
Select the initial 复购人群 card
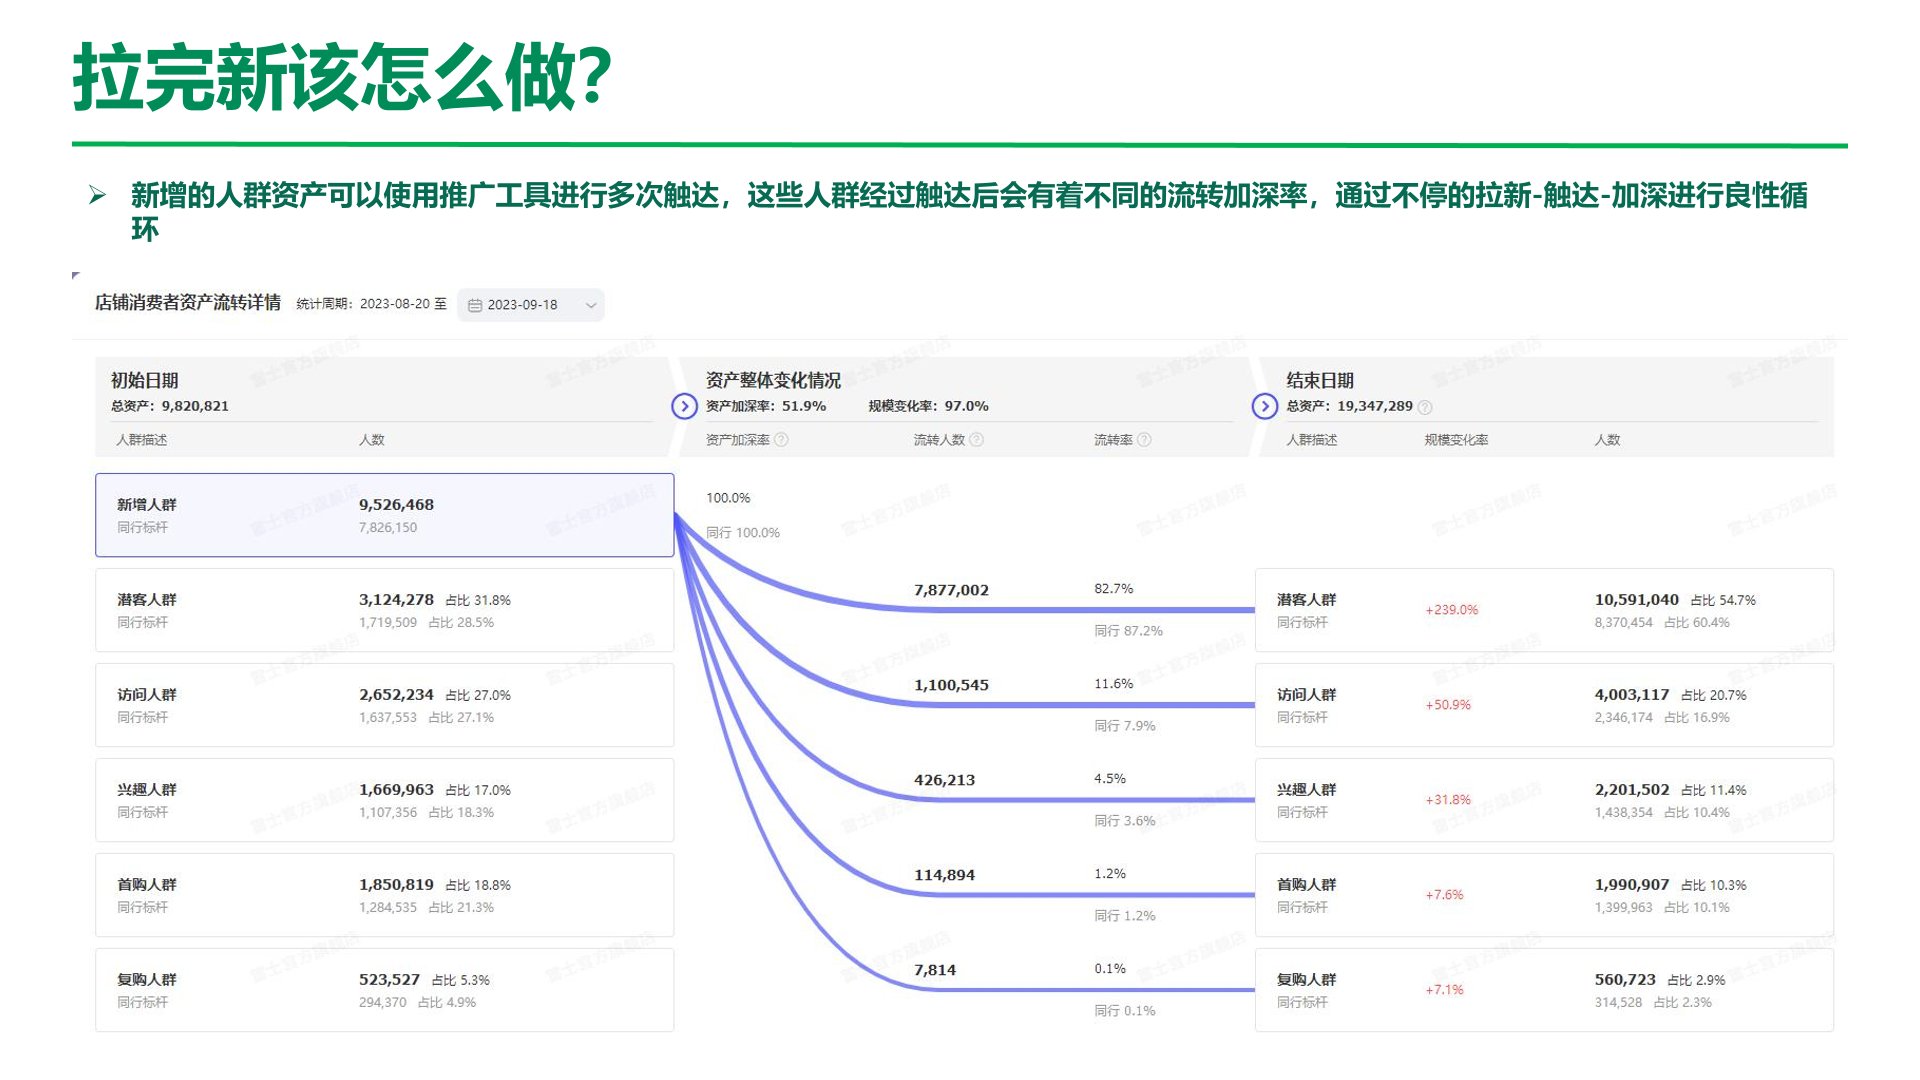tap(384, 990)
